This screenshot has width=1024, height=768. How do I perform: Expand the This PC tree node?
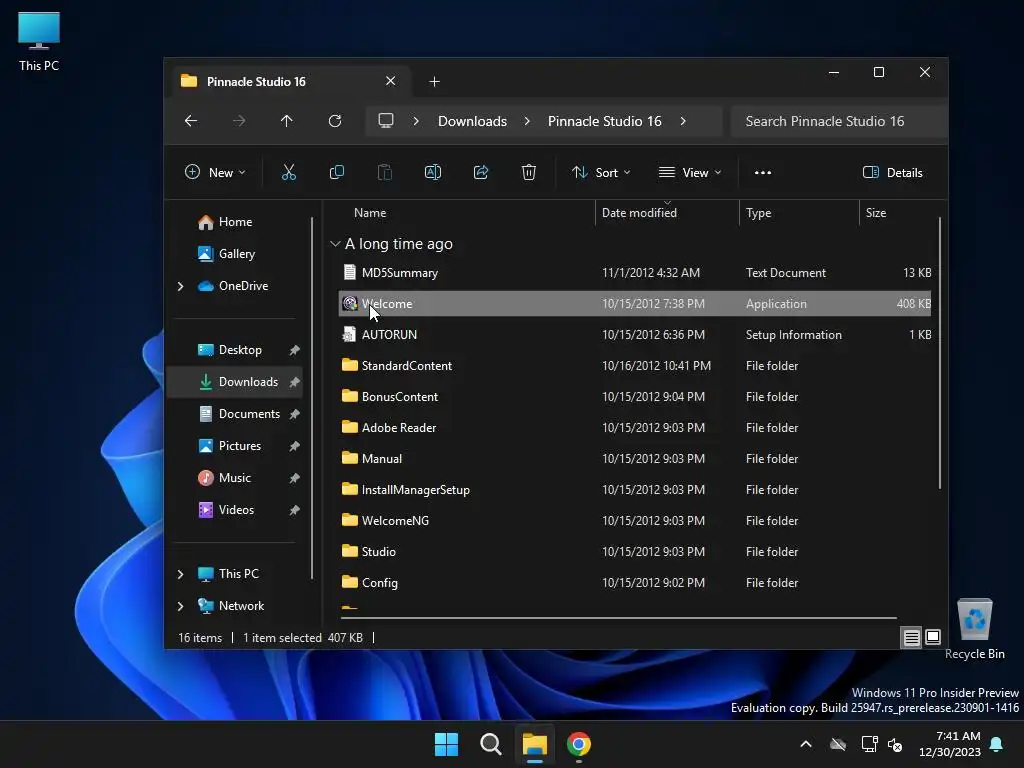point(180,574)
